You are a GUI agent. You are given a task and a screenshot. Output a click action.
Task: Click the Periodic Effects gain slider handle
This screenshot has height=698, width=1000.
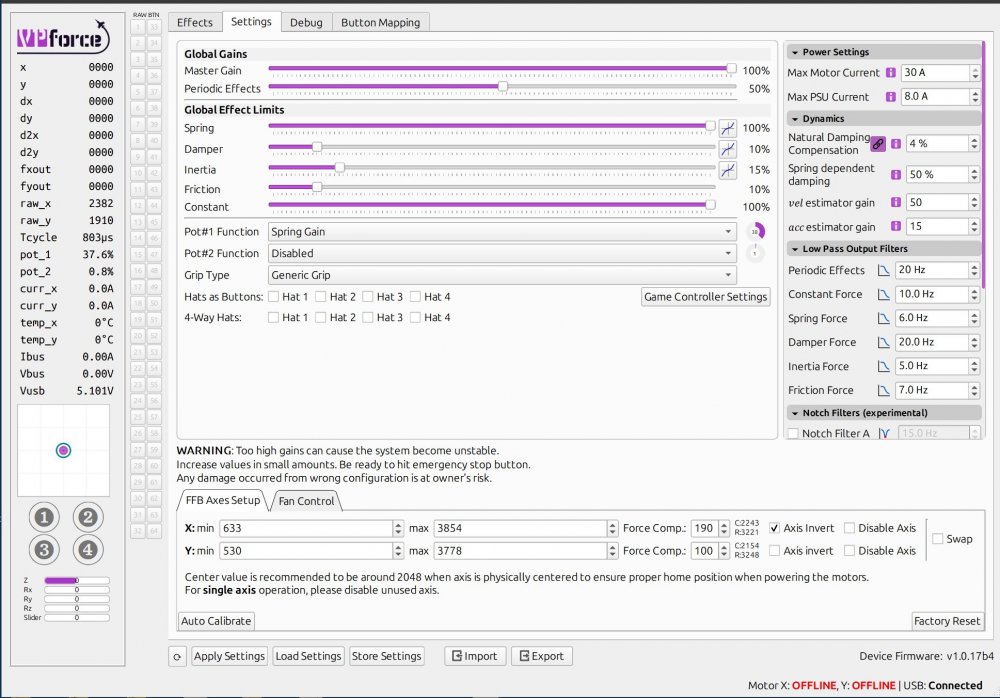503,87
